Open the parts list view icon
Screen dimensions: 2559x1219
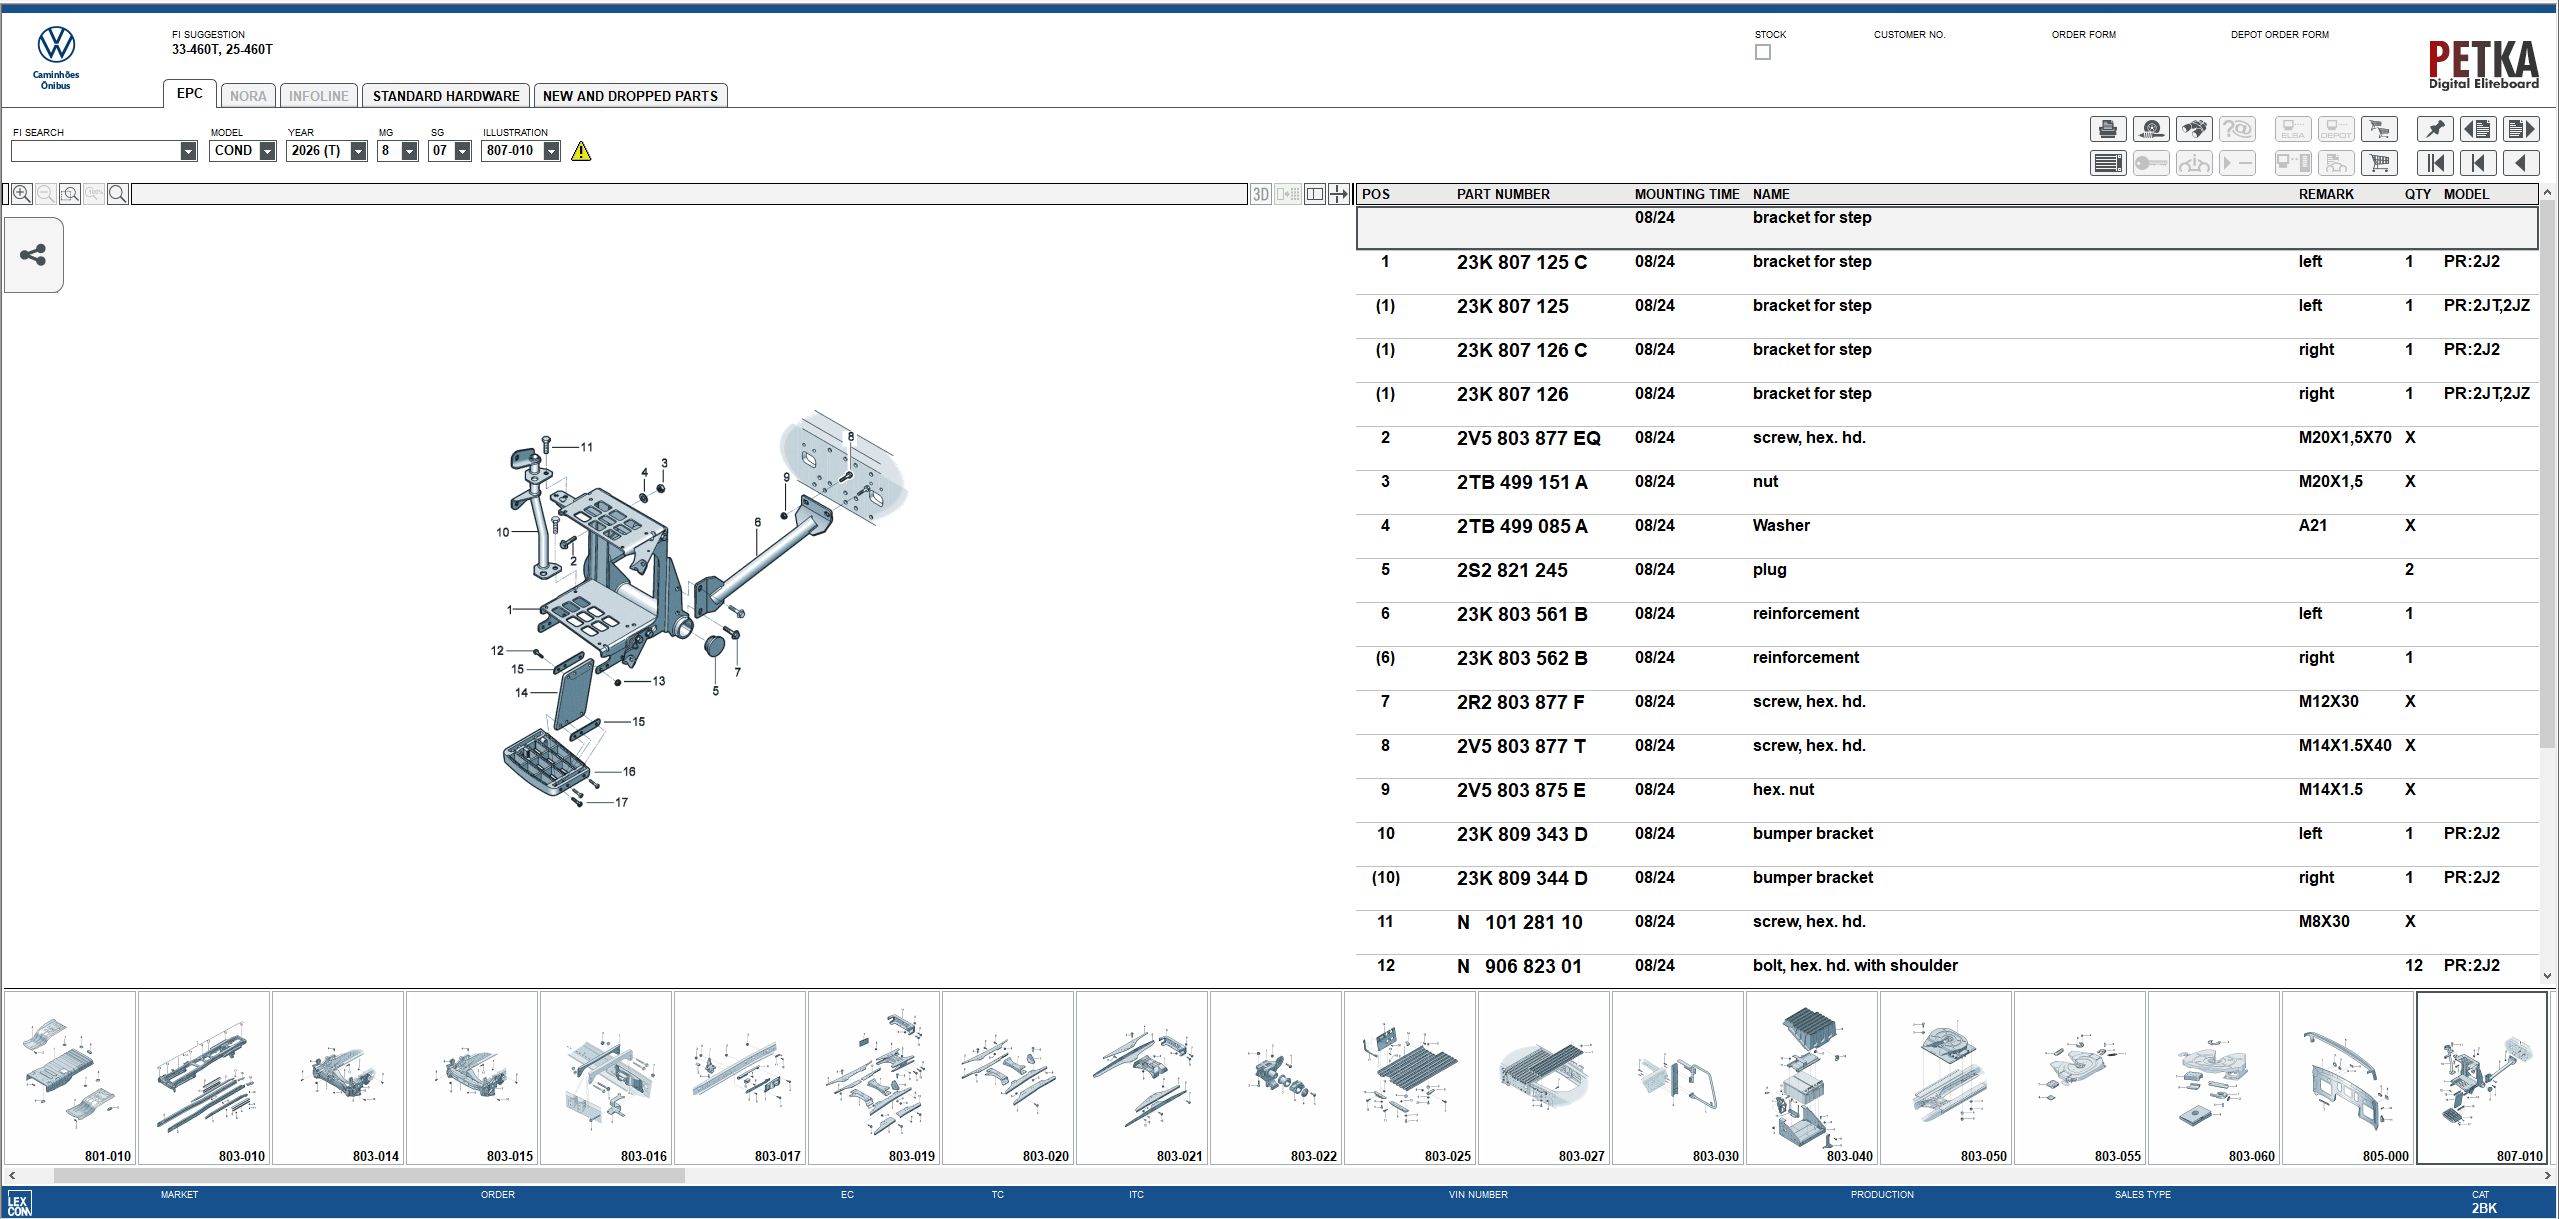[x=2108, y=163]
